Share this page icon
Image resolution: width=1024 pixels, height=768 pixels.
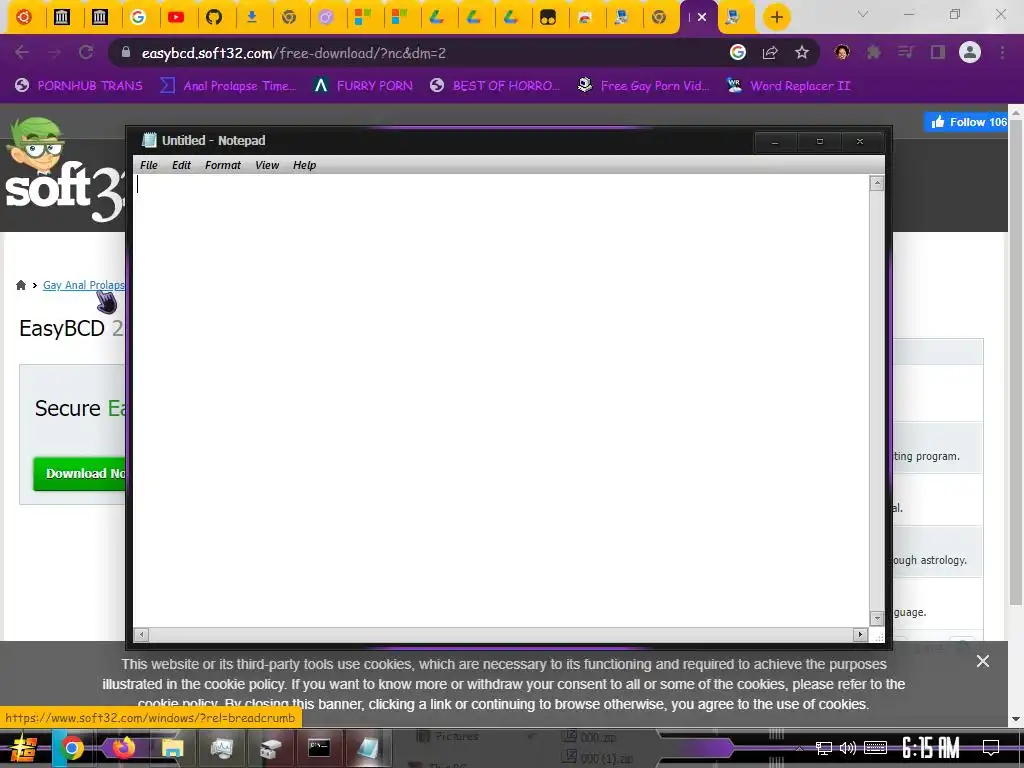point(770,53)
